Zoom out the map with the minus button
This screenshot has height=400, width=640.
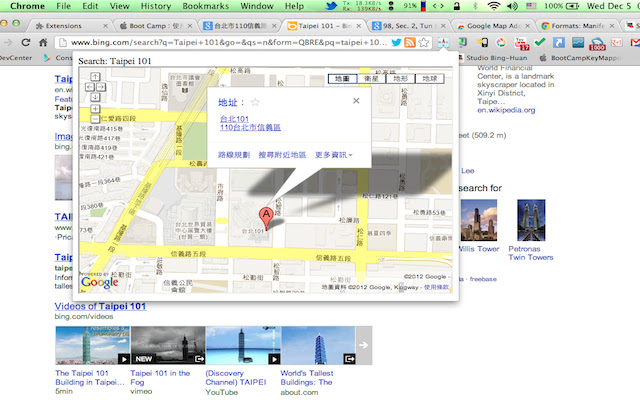point(95,119)
